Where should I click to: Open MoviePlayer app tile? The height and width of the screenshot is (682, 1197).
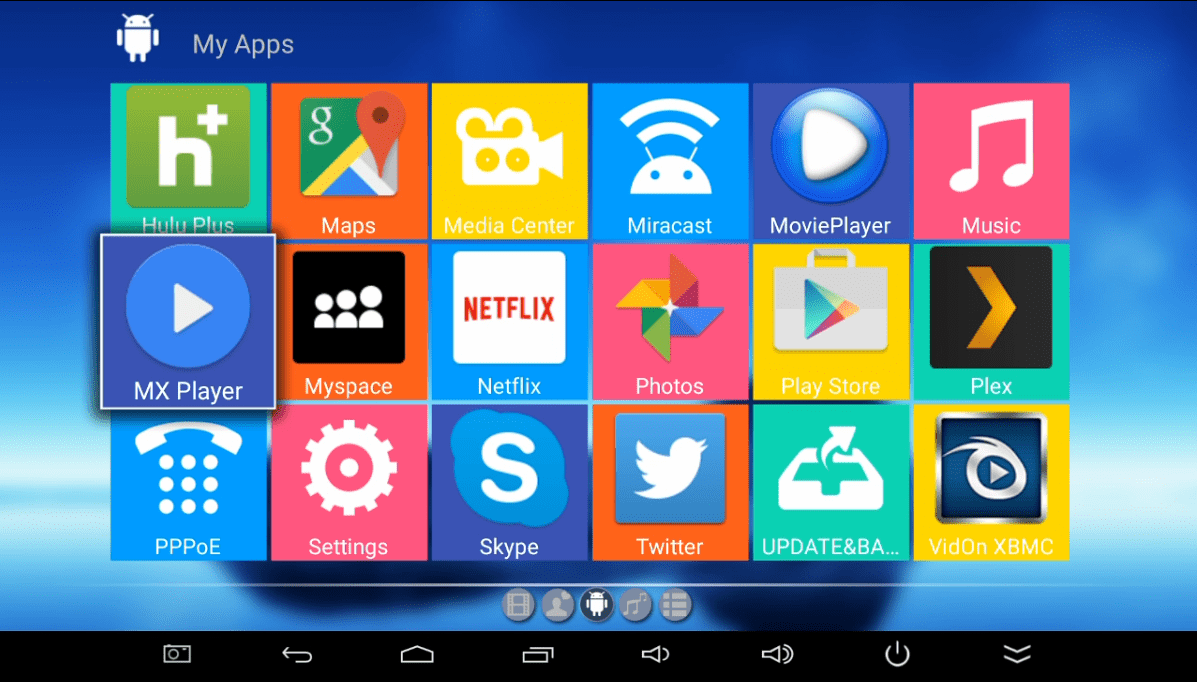pos(831,161)
